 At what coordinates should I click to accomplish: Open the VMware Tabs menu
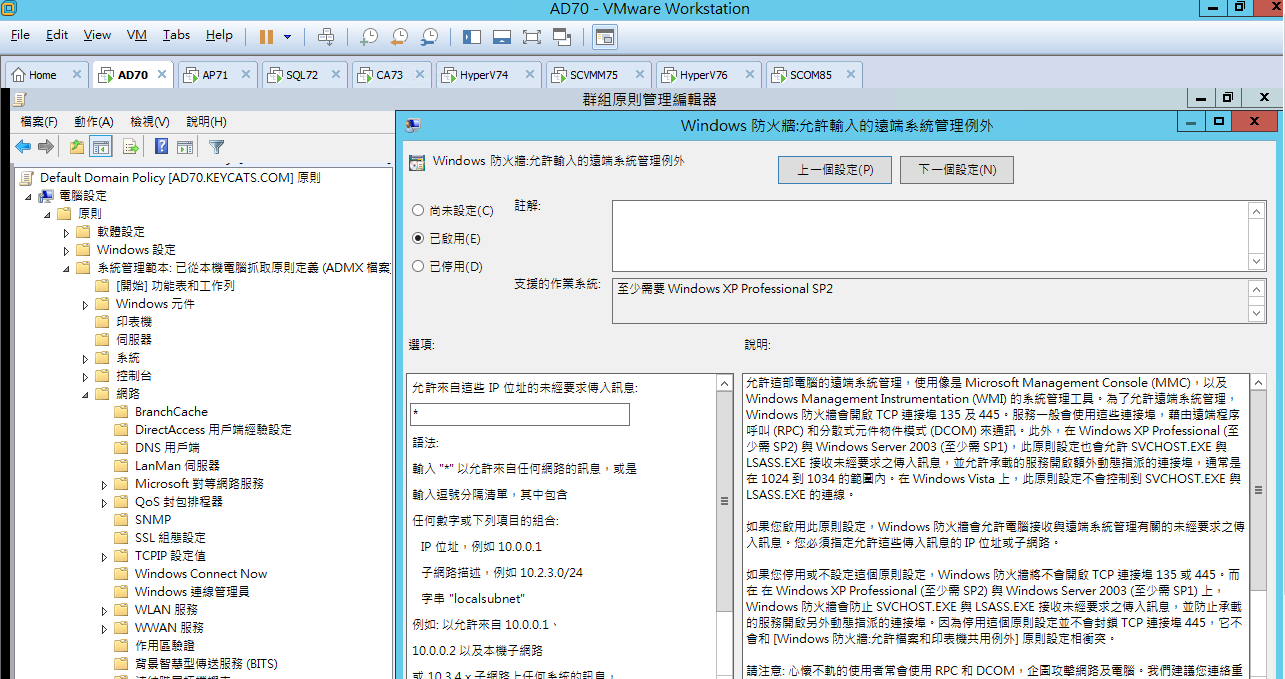tap(176, 35)
